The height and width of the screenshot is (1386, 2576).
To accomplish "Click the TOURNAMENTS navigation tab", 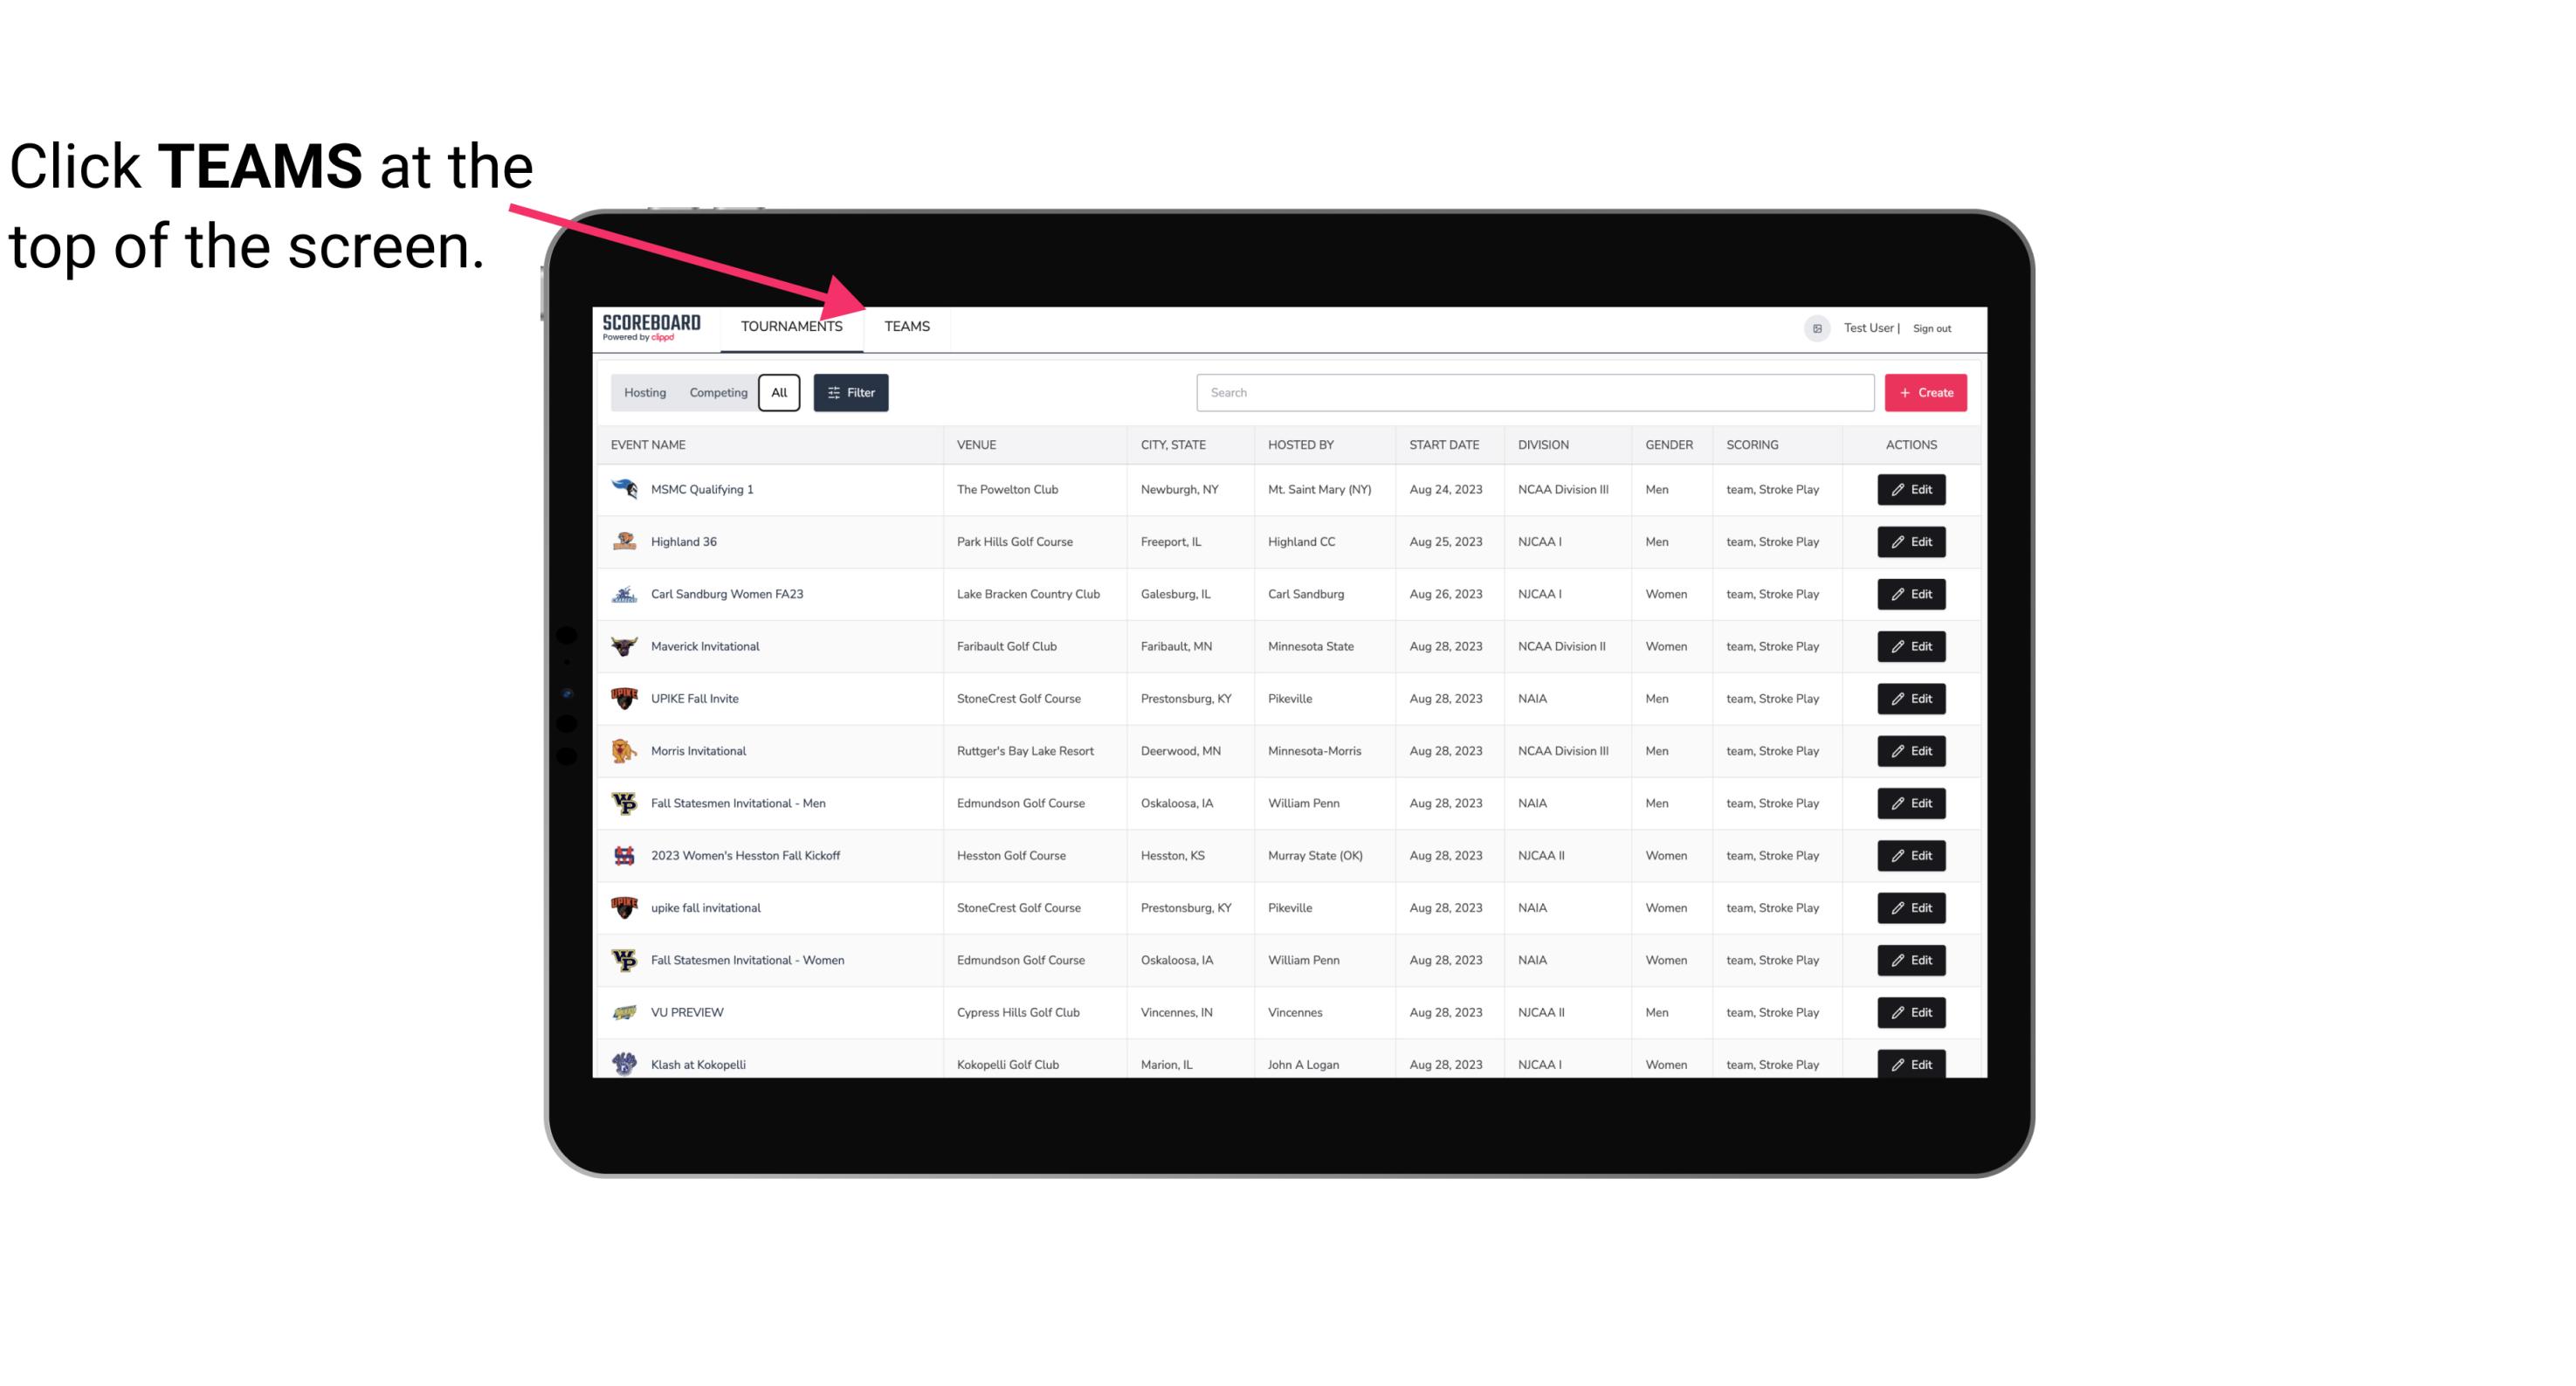I will pos(790,326).
